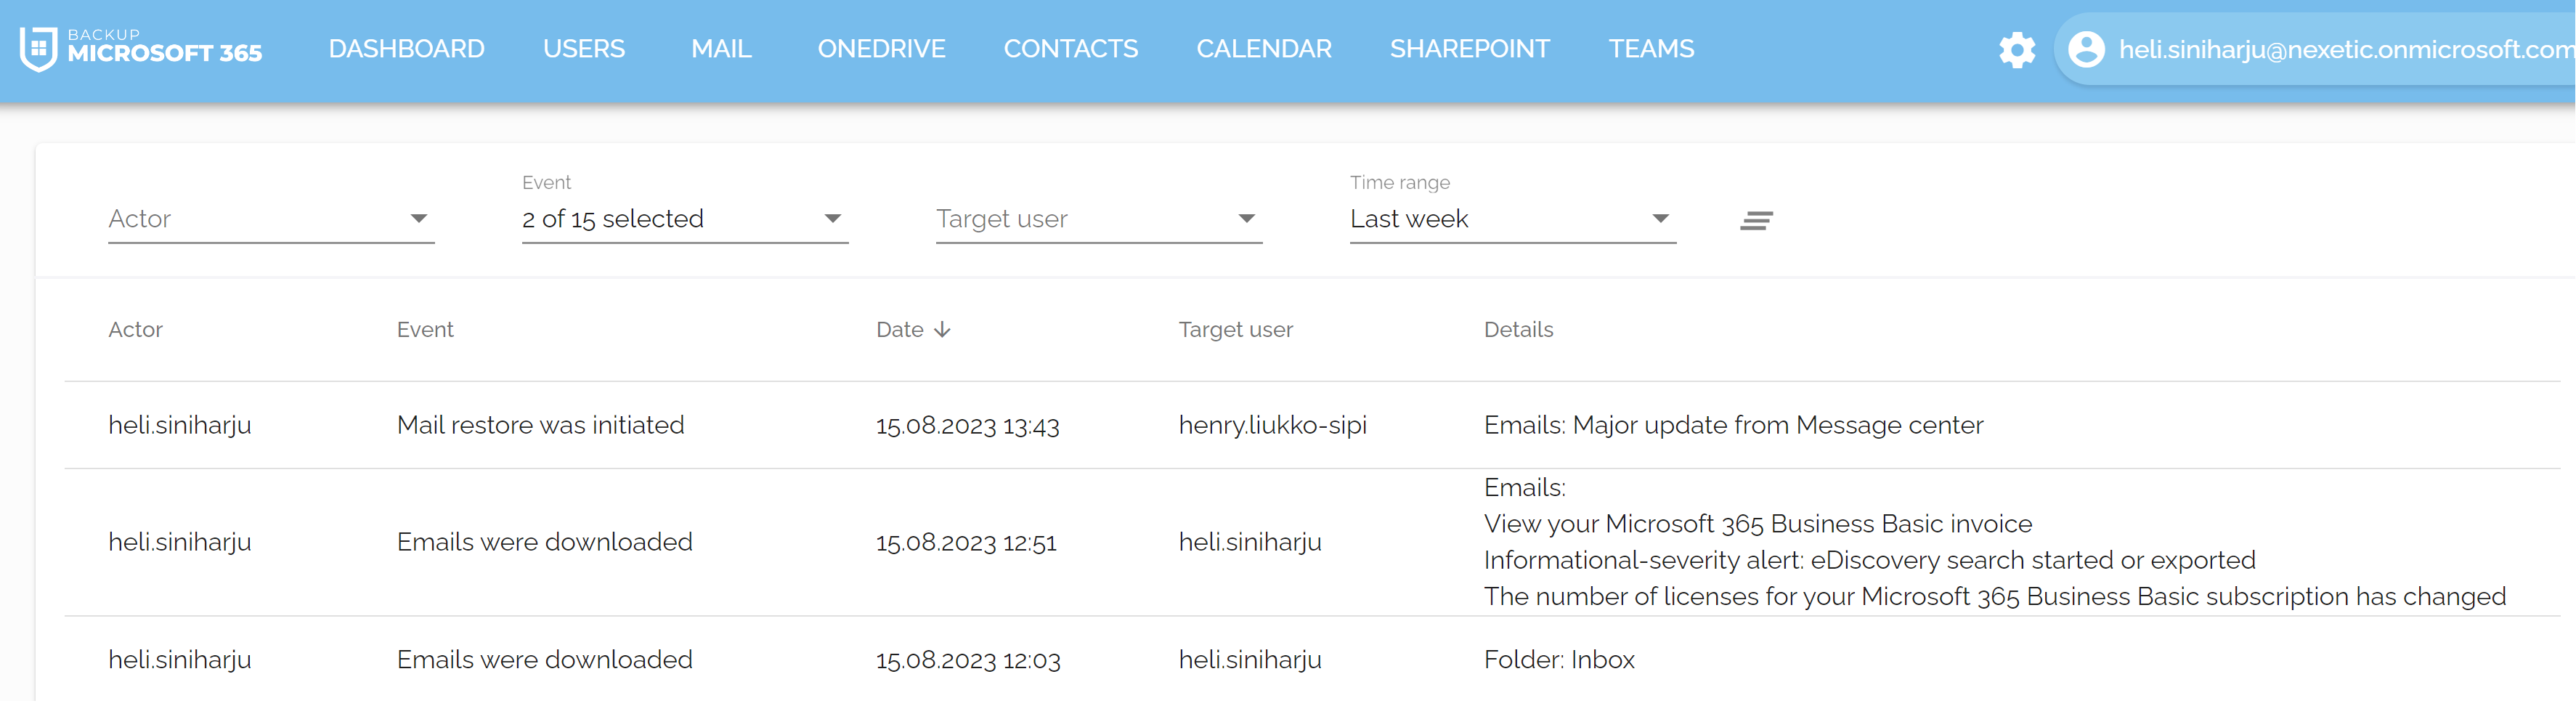The width and height of the screenshot is (2576, 706).
Task: Click the Backup Microsoft 365 shield logo
Action: [x=39, y=48]
